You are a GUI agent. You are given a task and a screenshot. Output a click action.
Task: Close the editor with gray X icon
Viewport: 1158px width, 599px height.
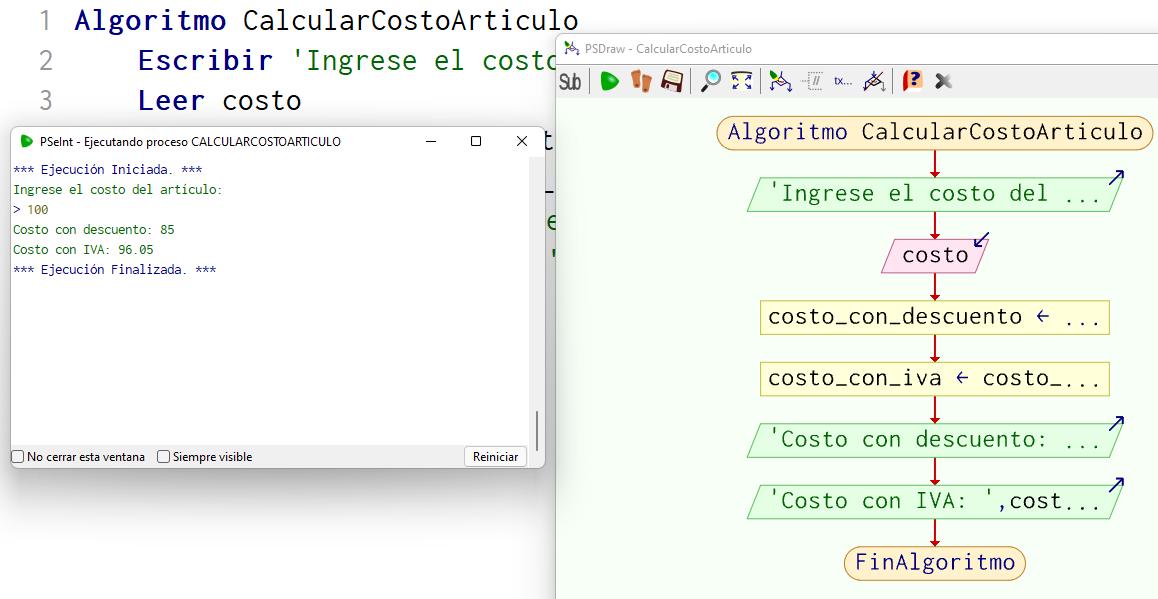coord(943,82)
